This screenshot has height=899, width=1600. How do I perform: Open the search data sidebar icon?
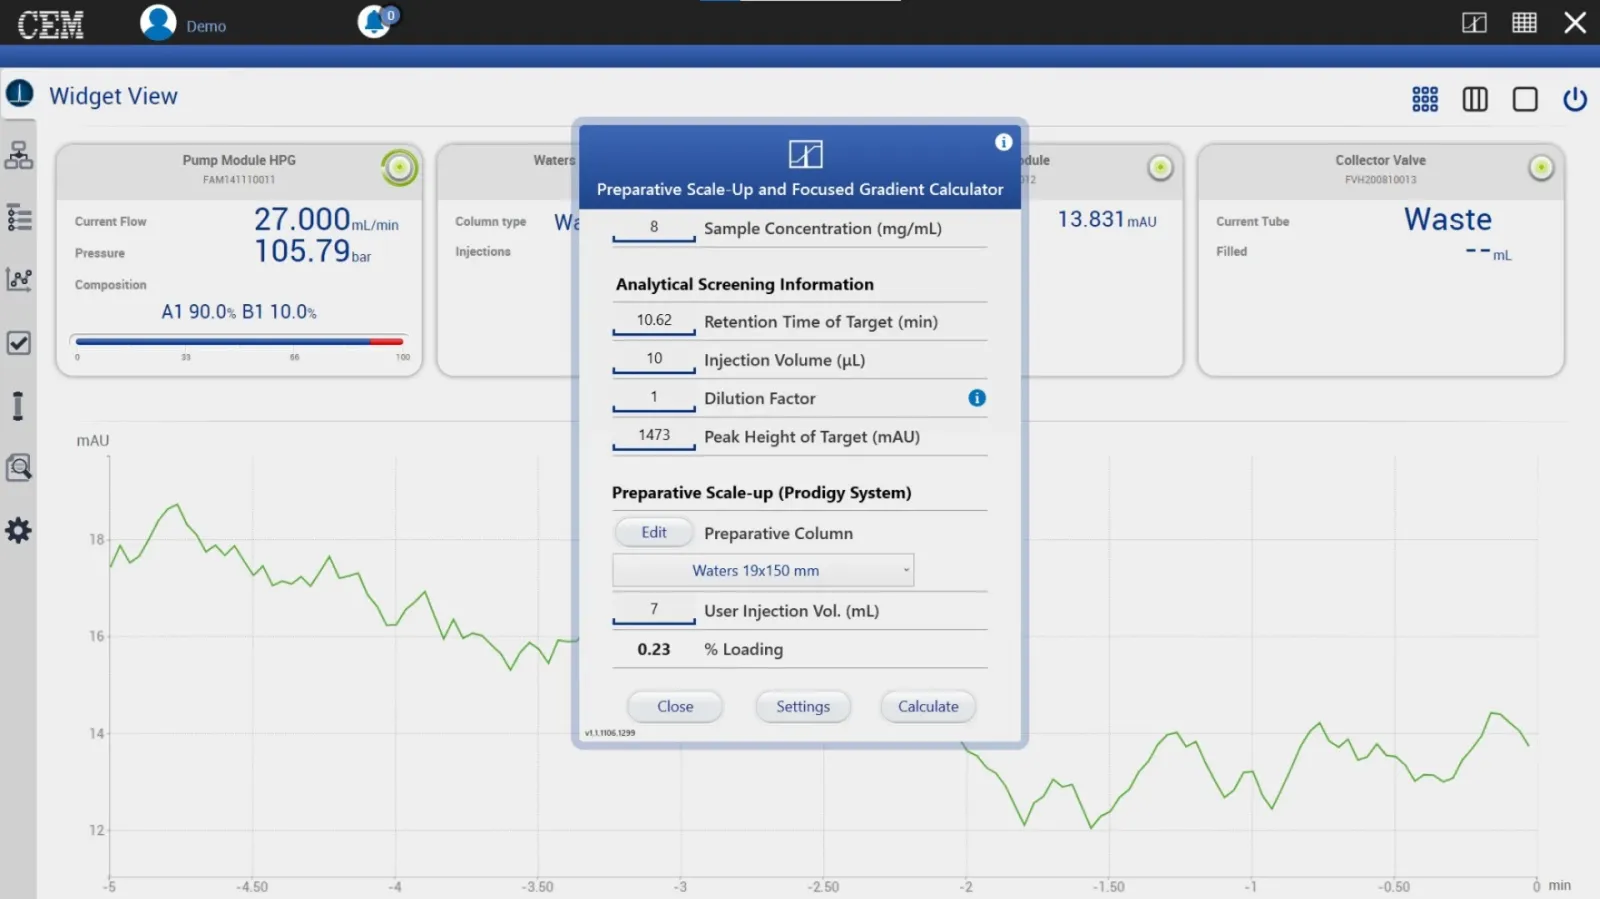click(x=18, y=467)
